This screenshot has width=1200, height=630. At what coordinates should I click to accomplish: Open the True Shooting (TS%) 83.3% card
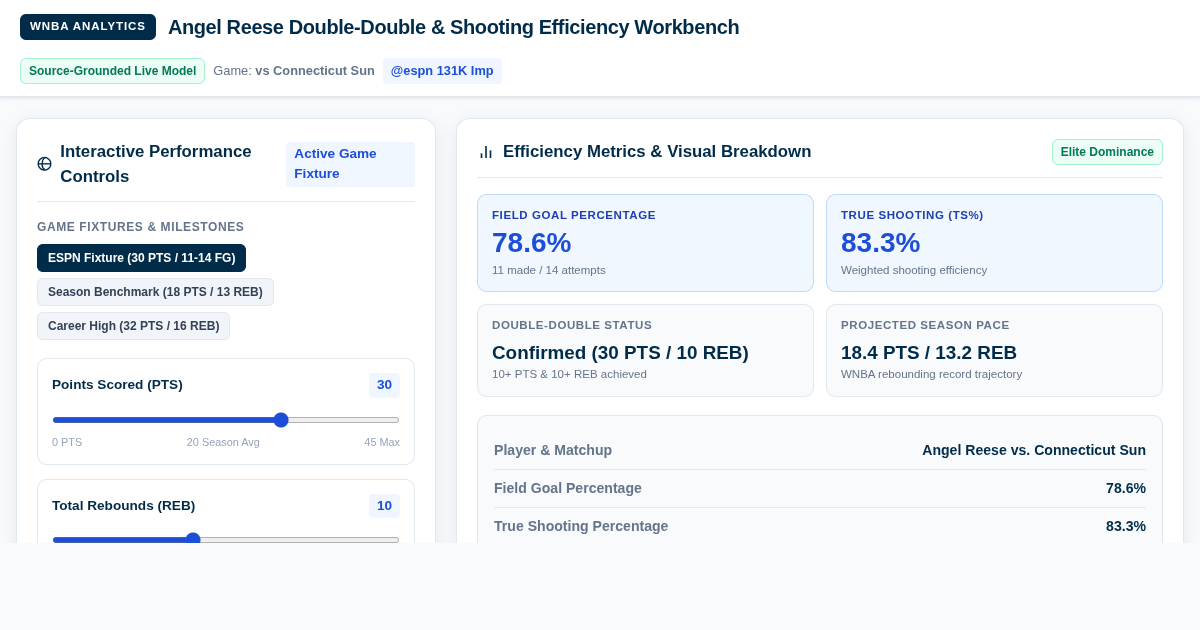click(x=994, y=243)
